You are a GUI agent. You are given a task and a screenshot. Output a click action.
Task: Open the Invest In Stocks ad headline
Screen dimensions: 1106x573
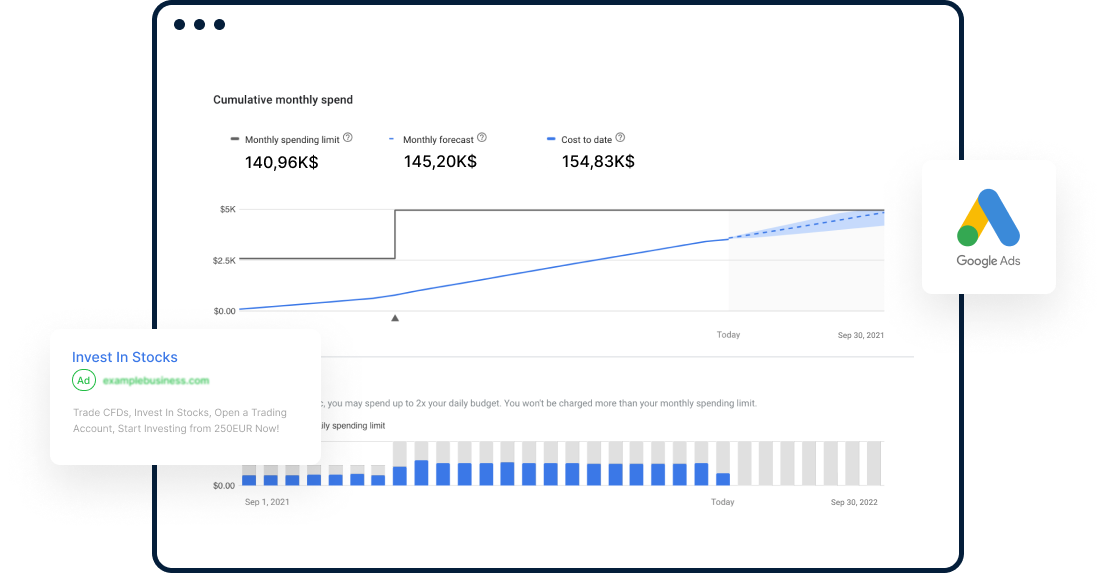[x=125, y=357]
